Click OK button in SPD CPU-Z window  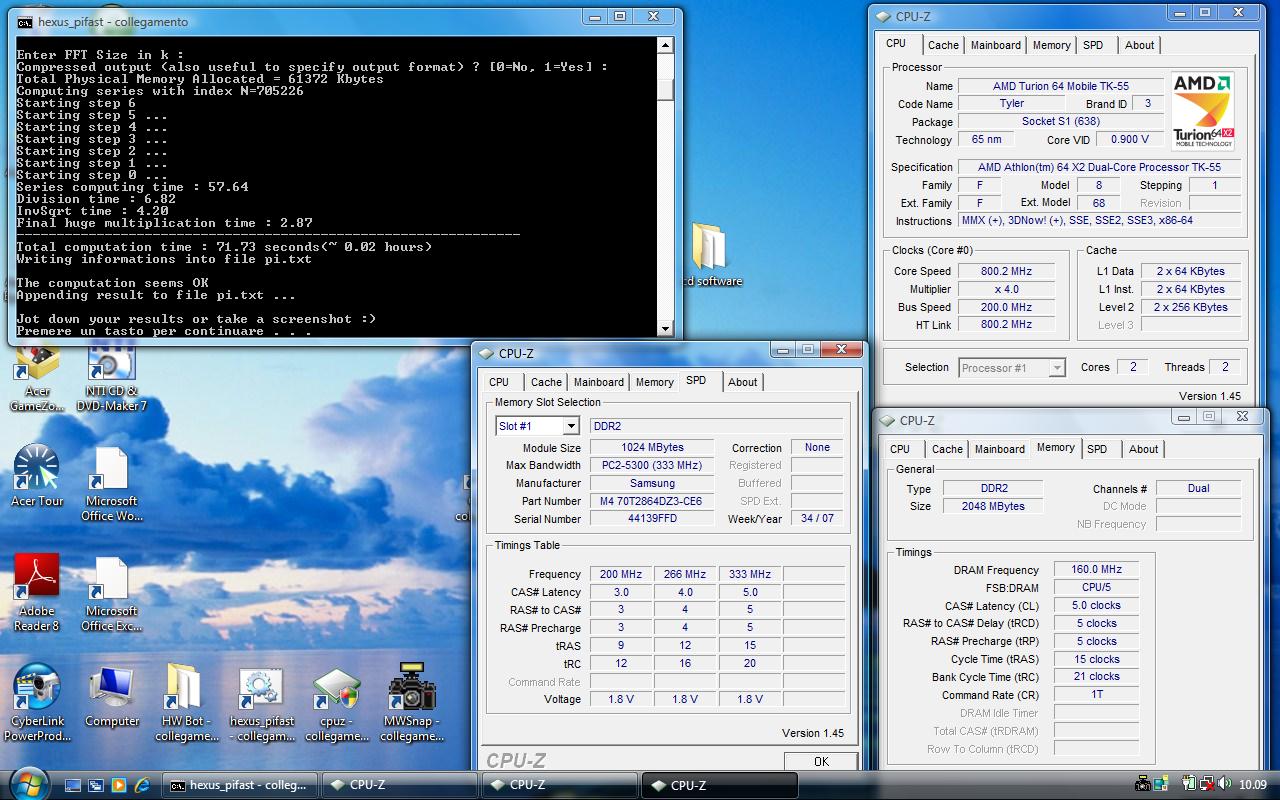(821, 761)
